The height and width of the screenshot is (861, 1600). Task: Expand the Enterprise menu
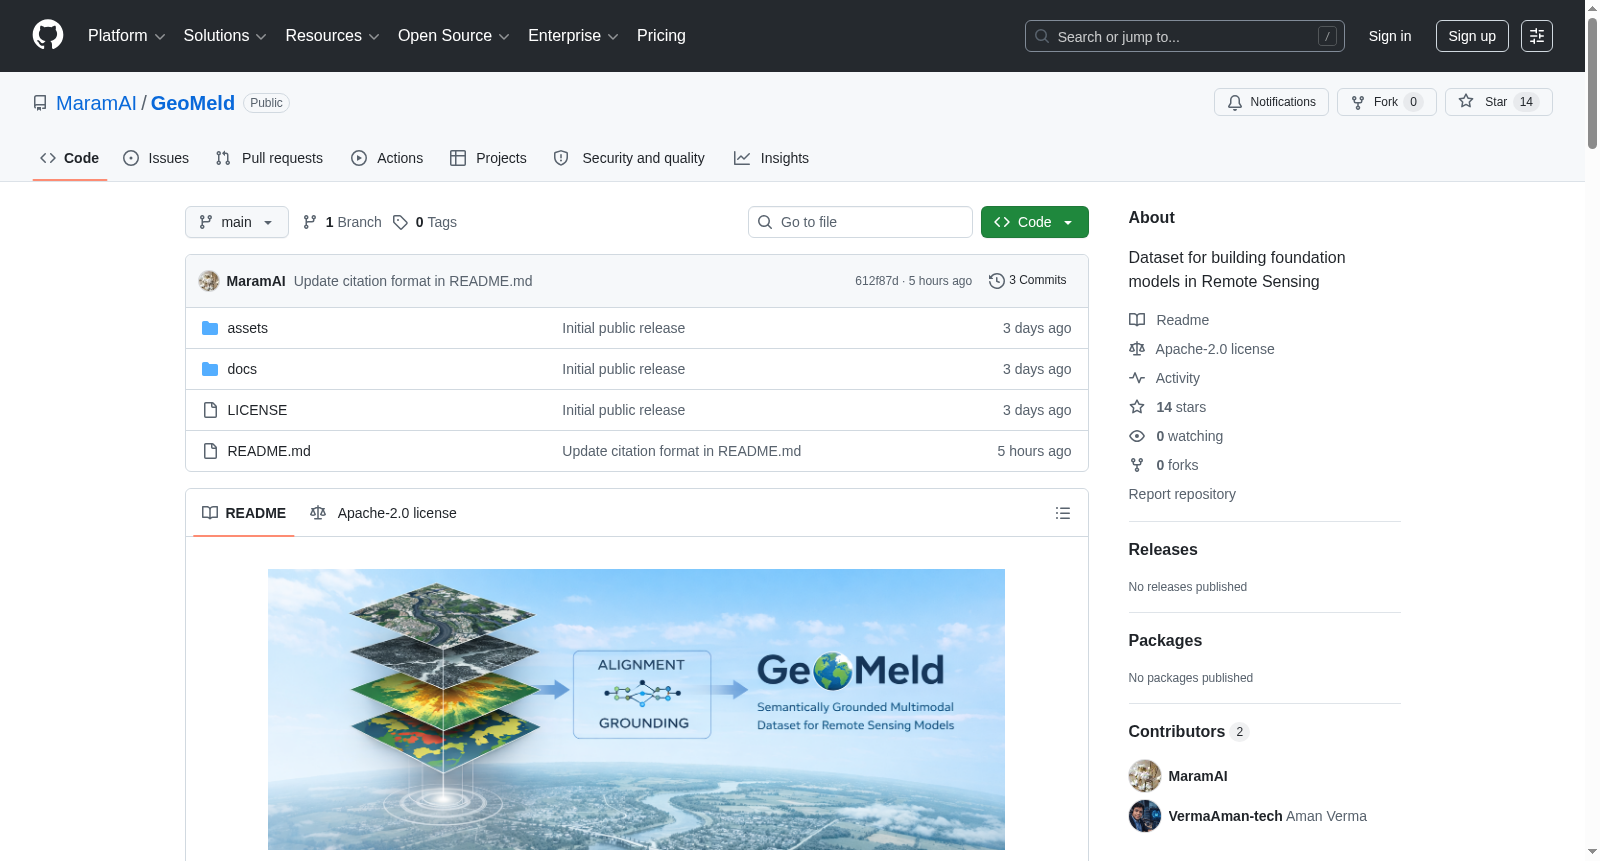(573, 36)
